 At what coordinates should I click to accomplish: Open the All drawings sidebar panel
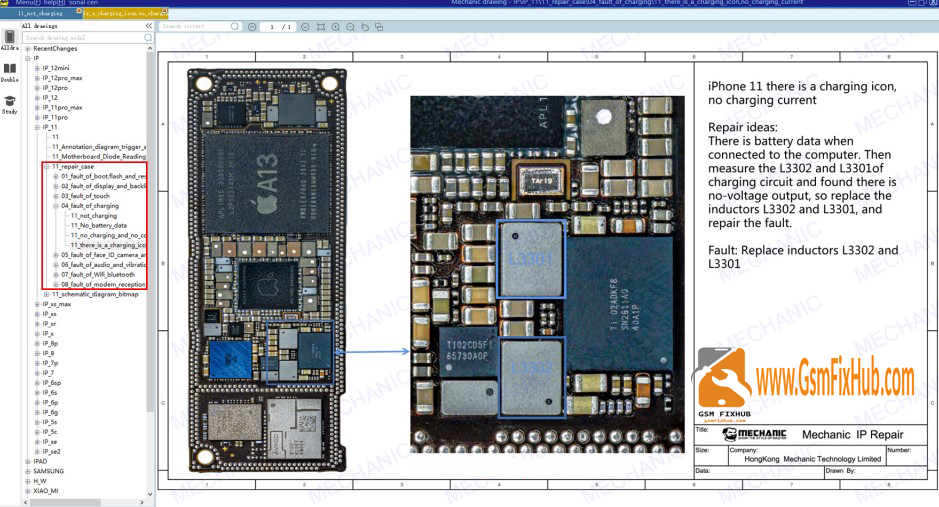click(9, 40)
